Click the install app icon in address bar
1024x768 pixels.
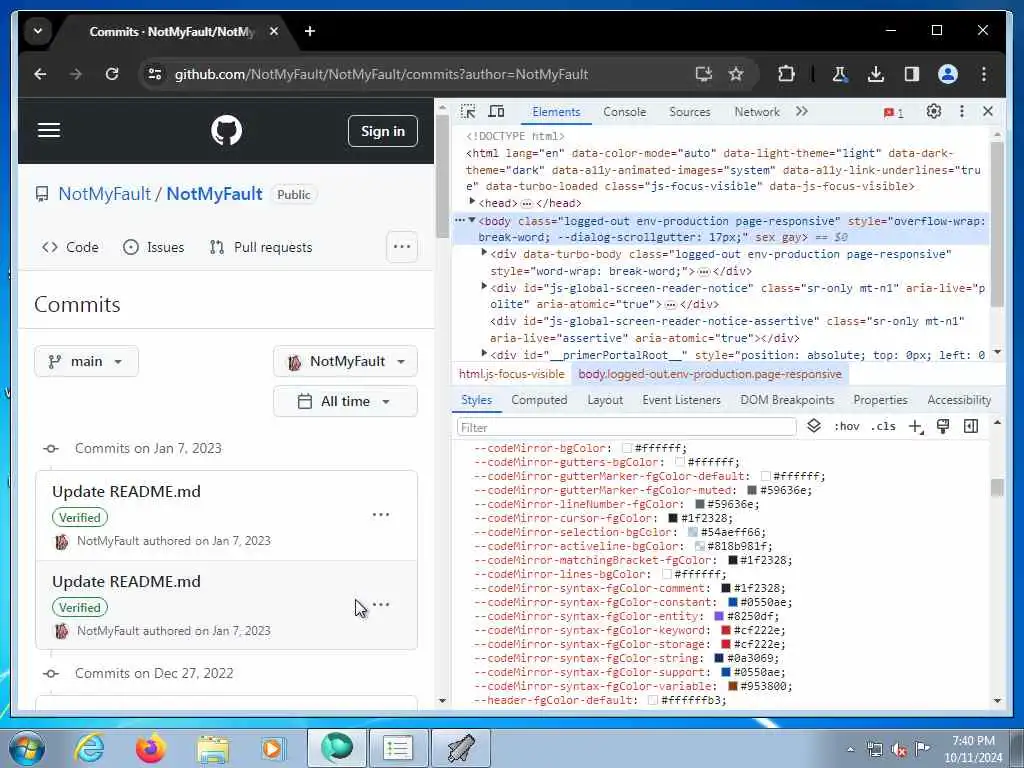703,74
